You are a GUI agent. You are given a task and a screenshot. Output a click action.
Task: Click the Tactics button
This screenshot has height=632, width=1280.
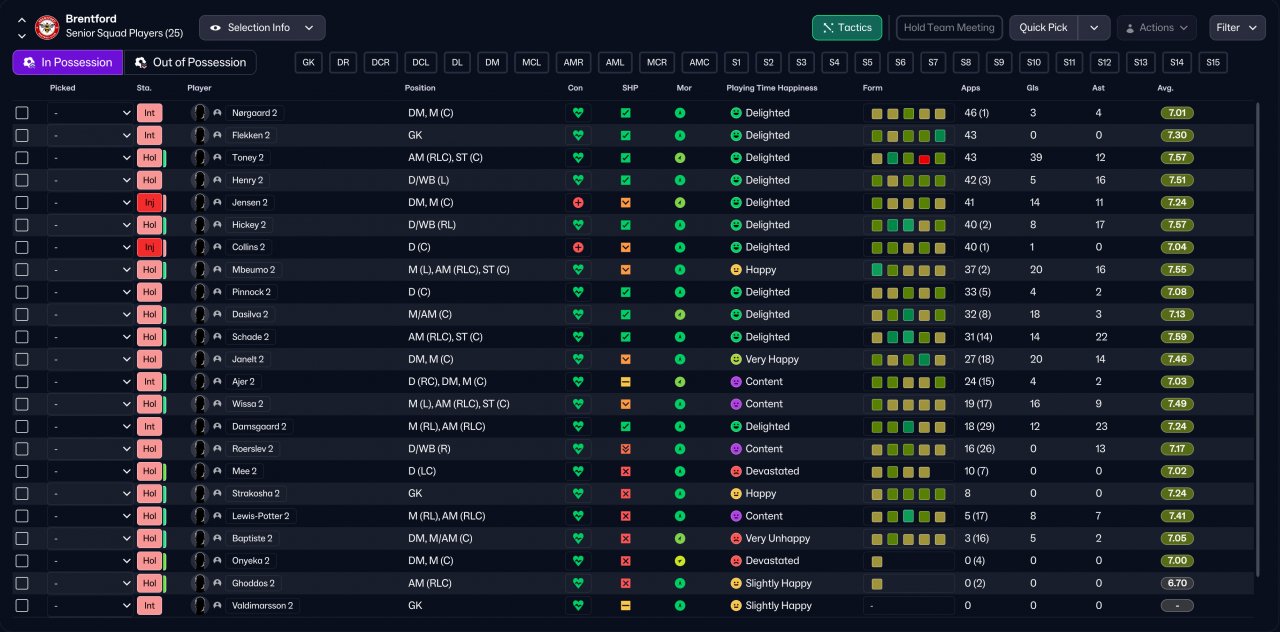click(x=846, y=28)
